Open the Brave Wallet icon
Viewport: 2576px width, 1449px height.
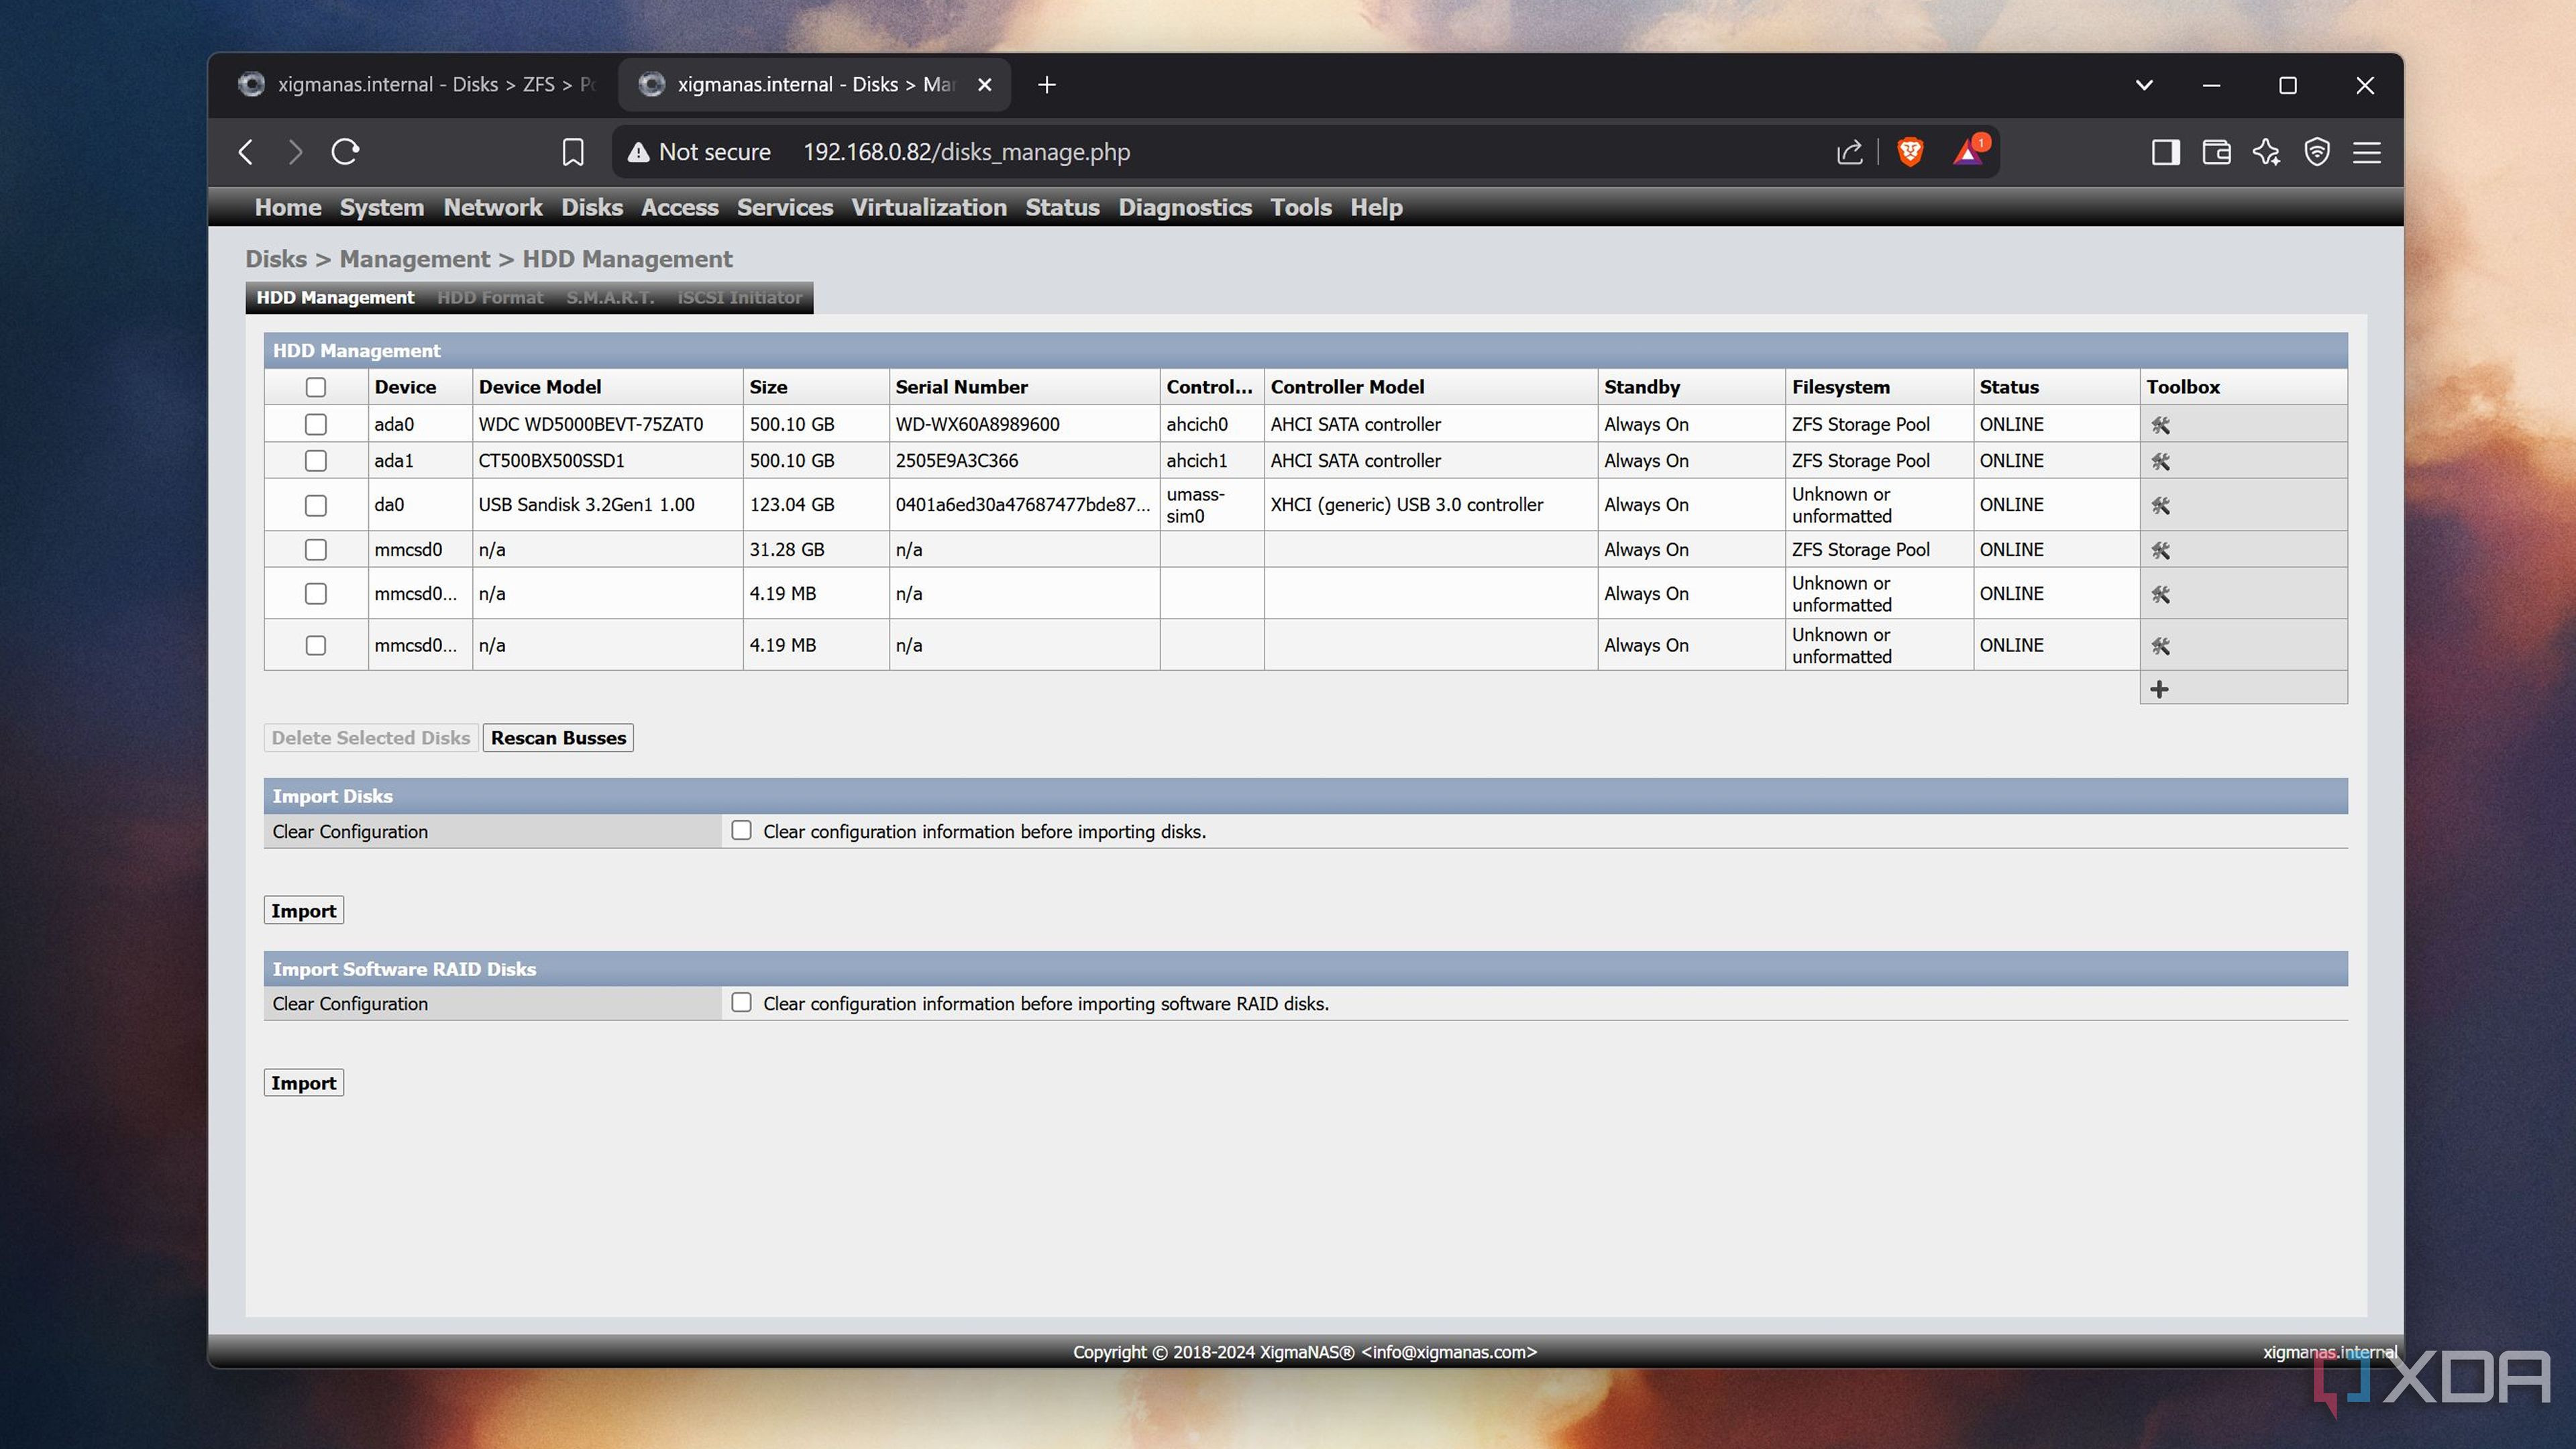click(2216, 152)
